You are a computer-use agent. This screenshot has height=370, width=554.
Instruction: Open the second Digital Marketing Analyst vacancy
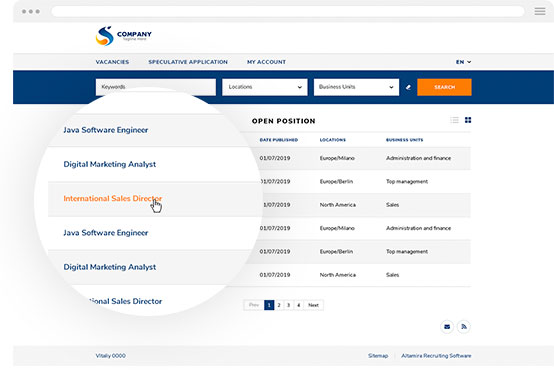[110, 267]
